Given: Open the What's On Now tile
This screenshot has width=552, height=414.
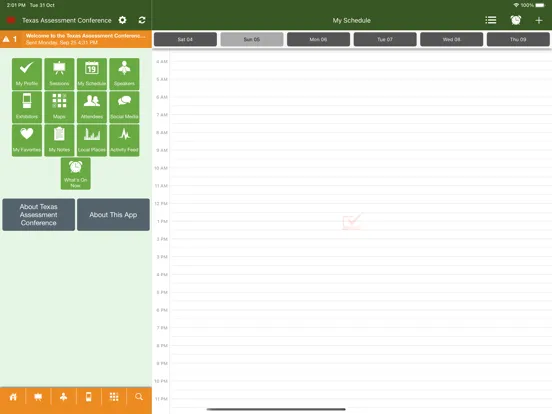Looking at the screenshot, I should click(76, 174).
